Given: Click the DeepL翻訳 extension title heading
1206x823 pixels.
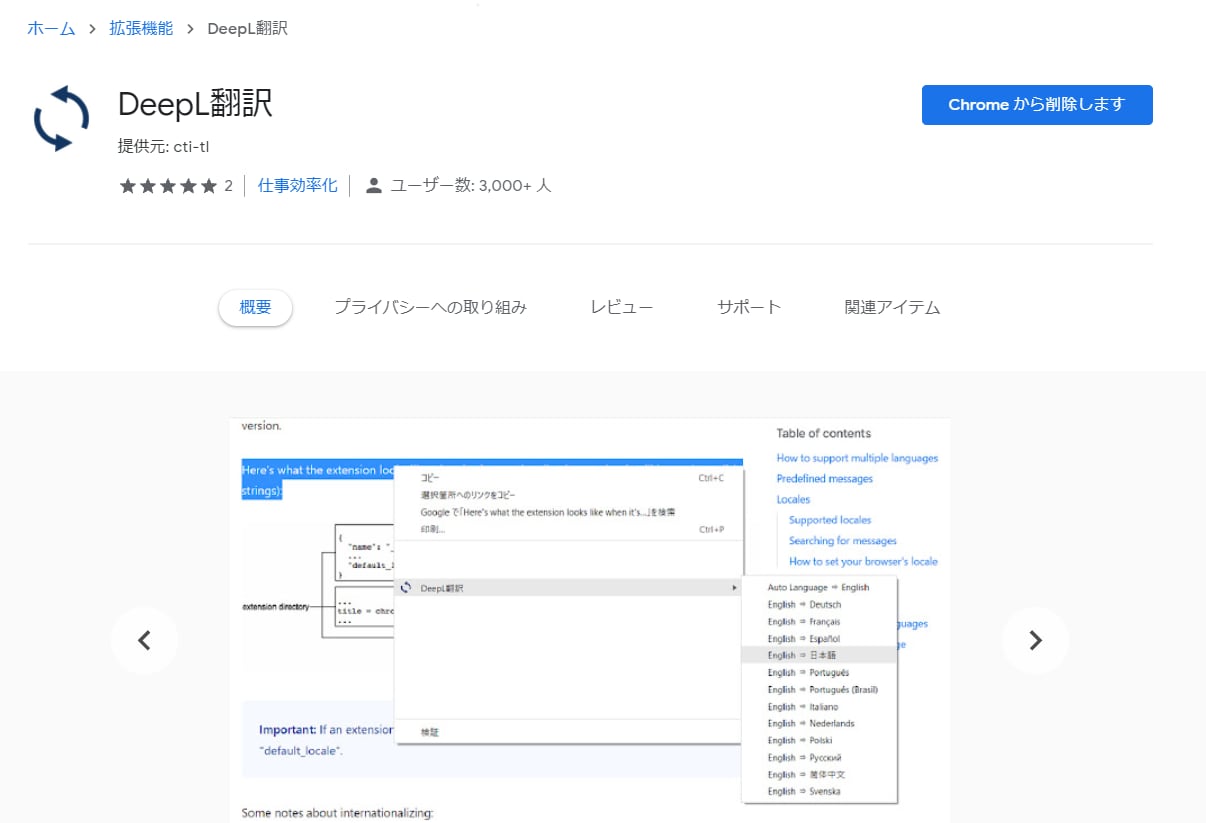Looking at the screenshot, I should click(195, 104).
